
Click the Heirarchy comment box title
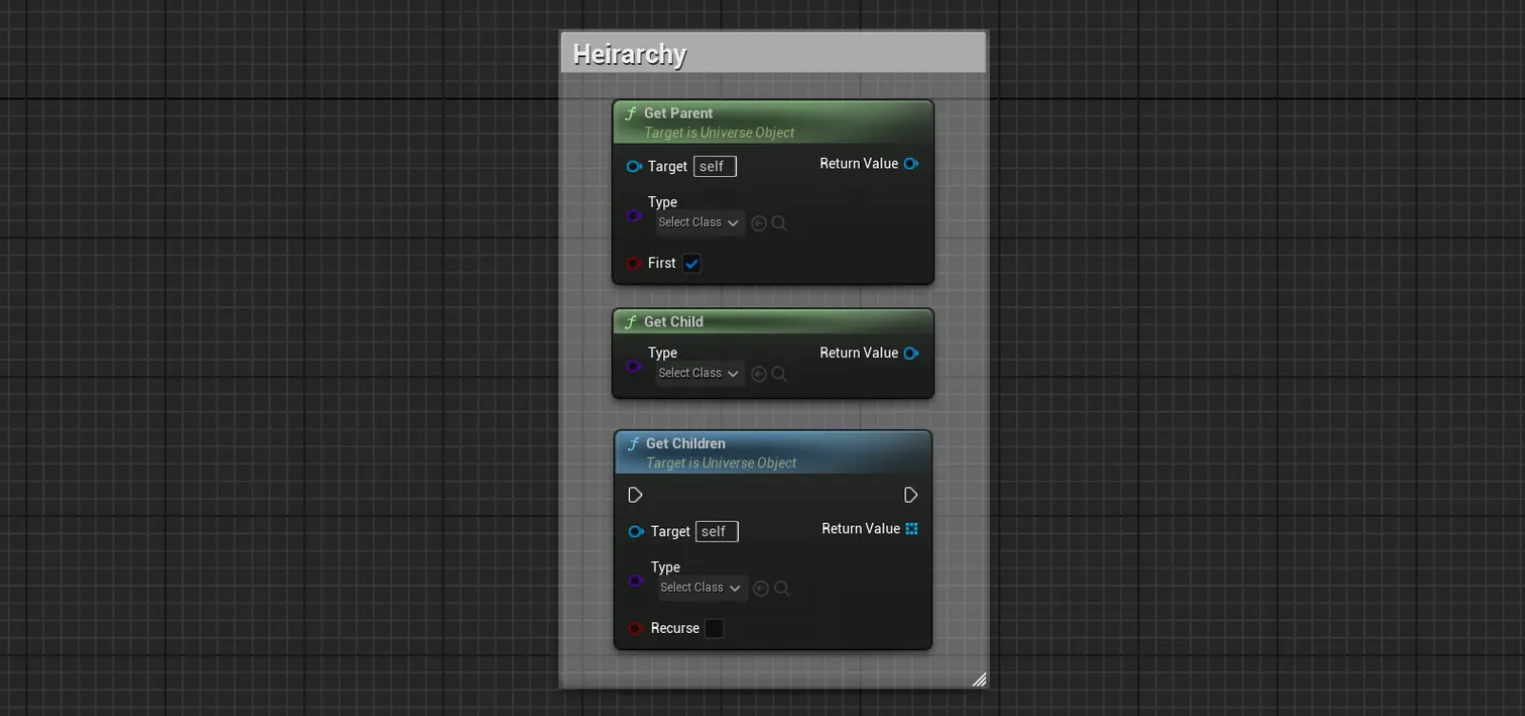tap(630, 54)
